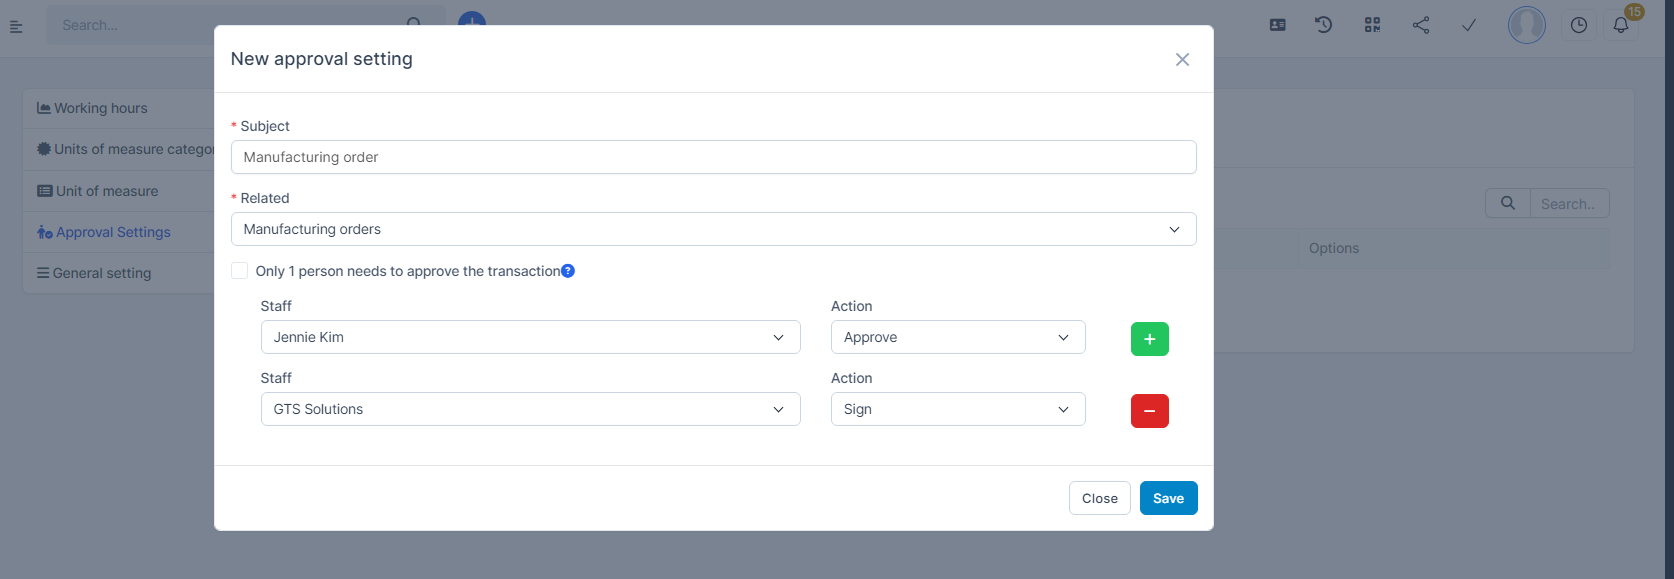
Task: Click the timesheet clock icon in header
Action: 1578,25
